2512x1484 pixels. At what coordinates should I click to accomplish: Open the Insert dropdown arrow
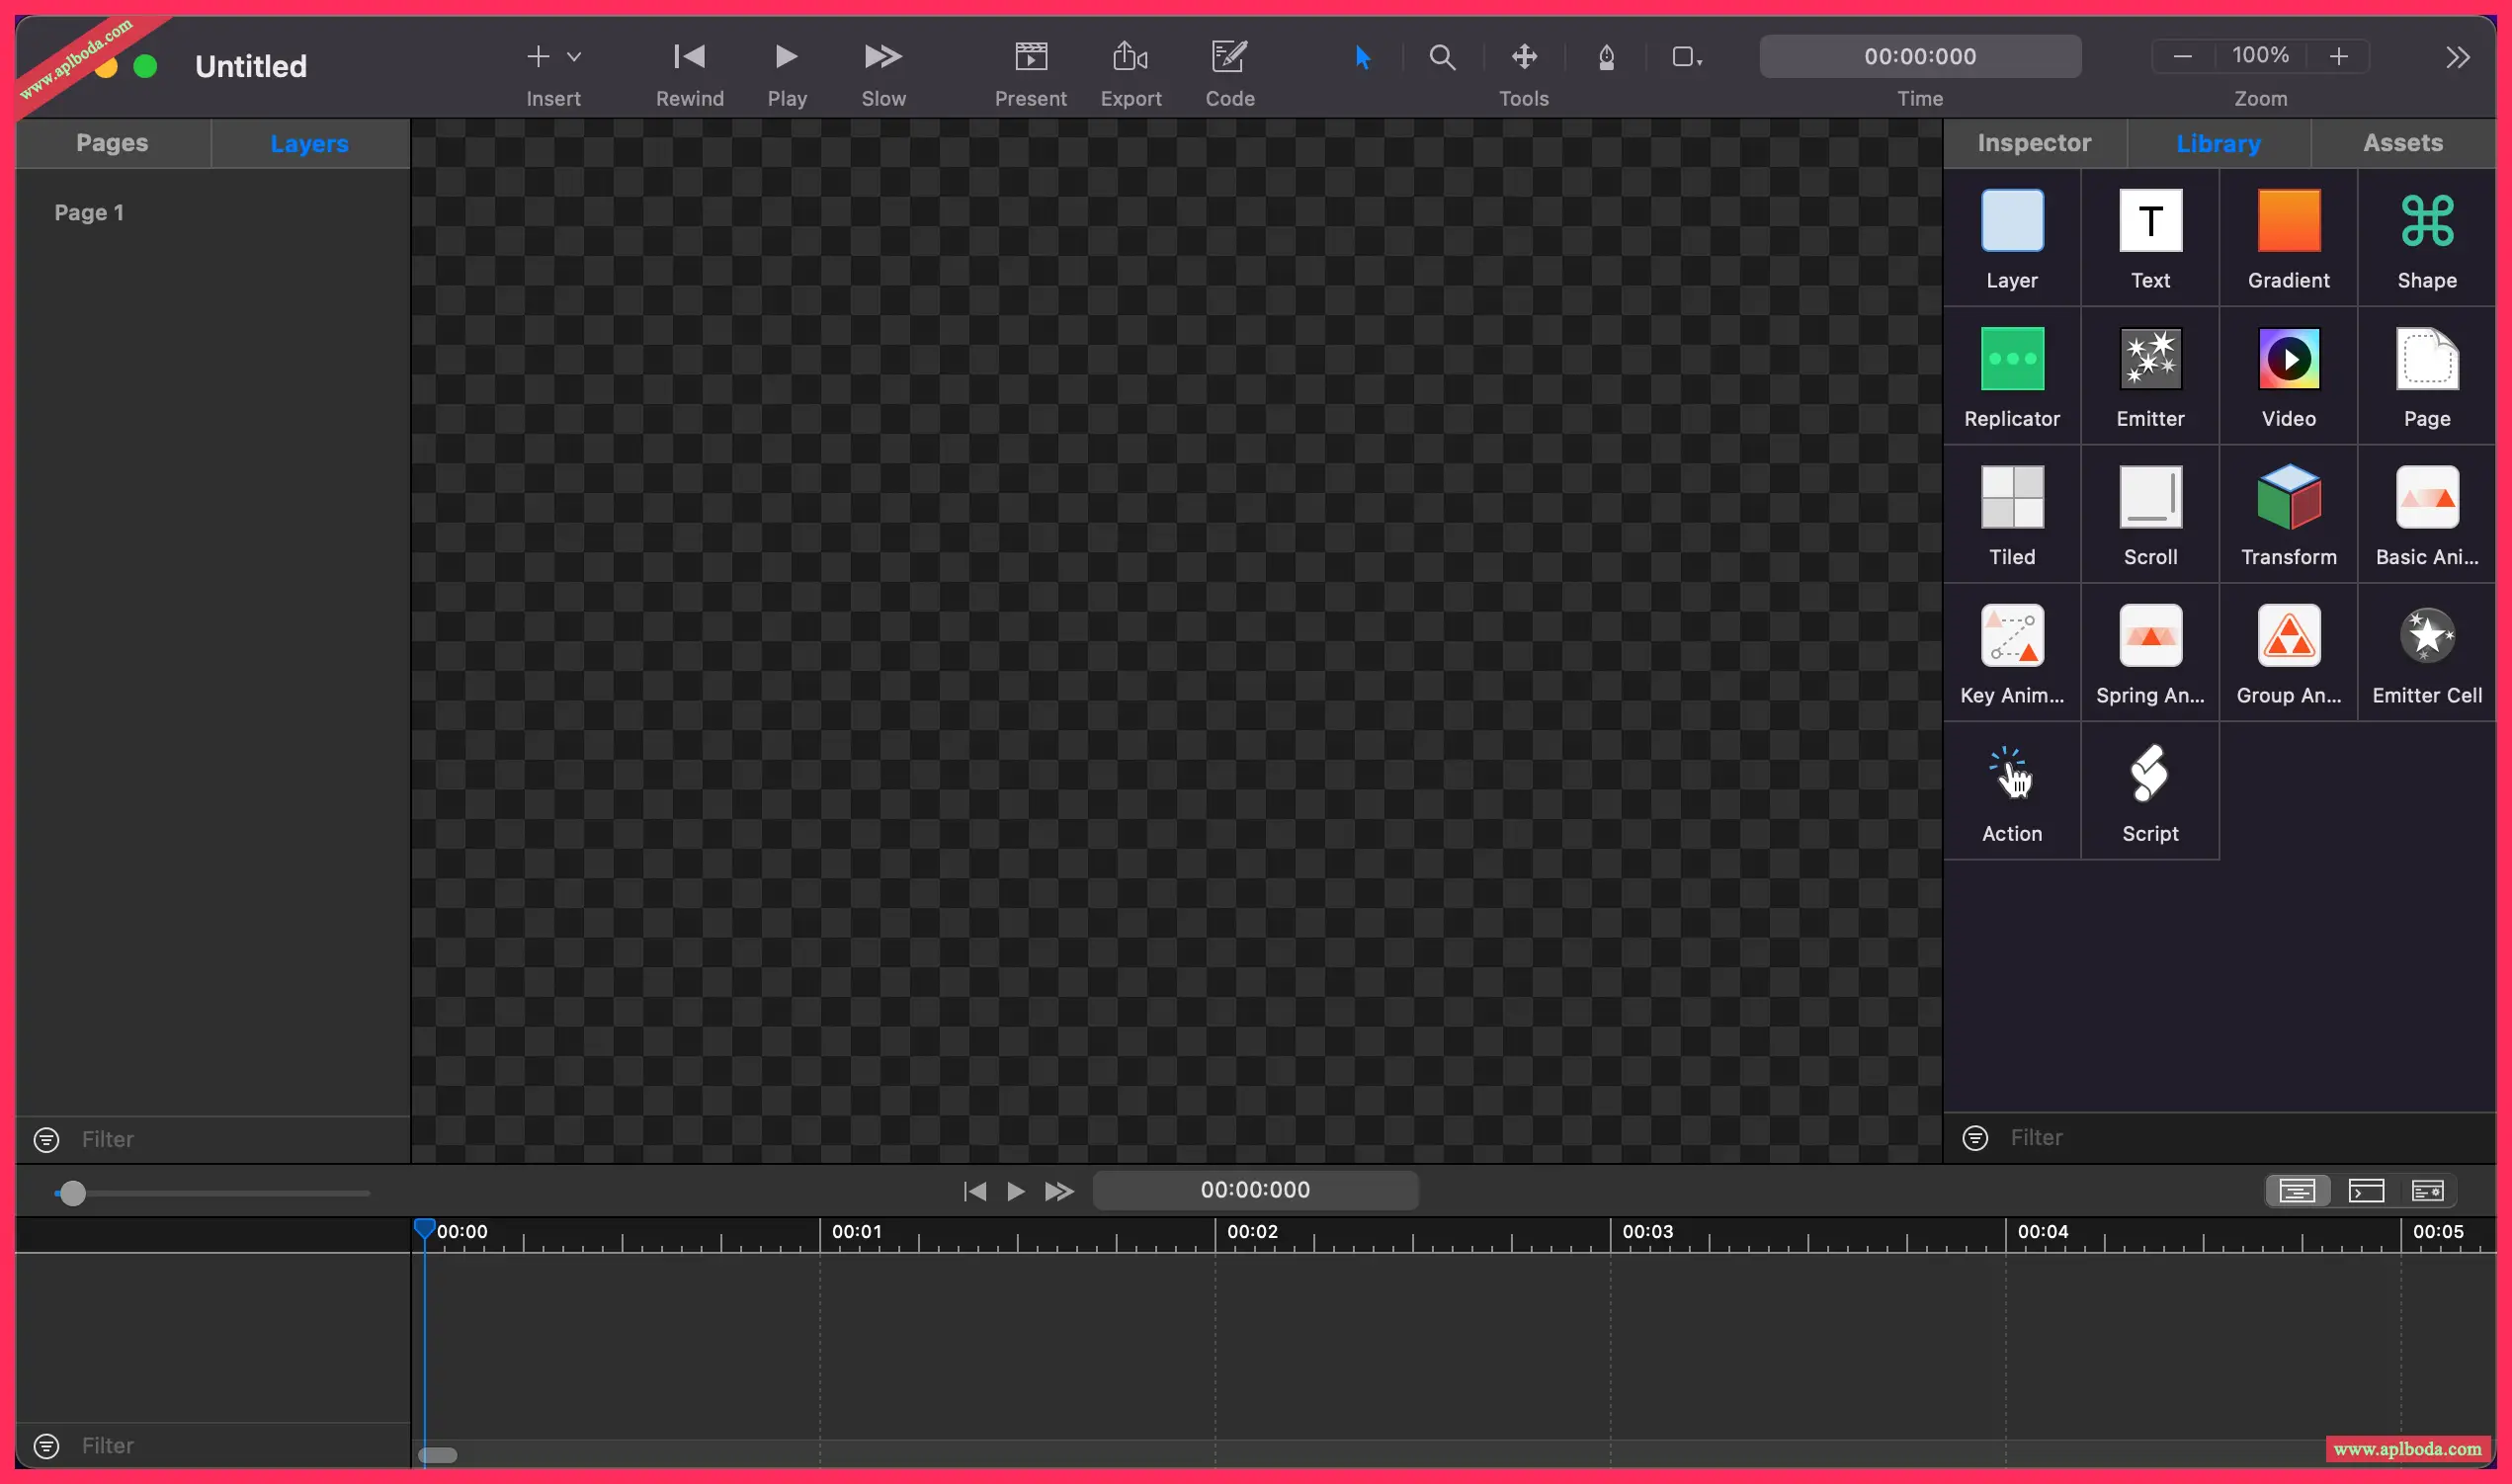point(574,57)
